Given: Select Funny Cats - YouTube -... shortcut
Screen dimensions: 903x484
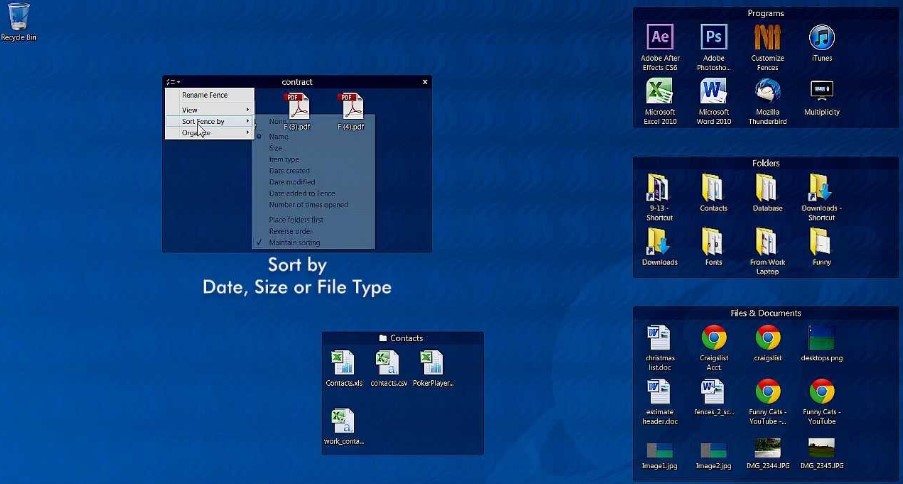Looking at the screenshot, I should pos(768,392).
